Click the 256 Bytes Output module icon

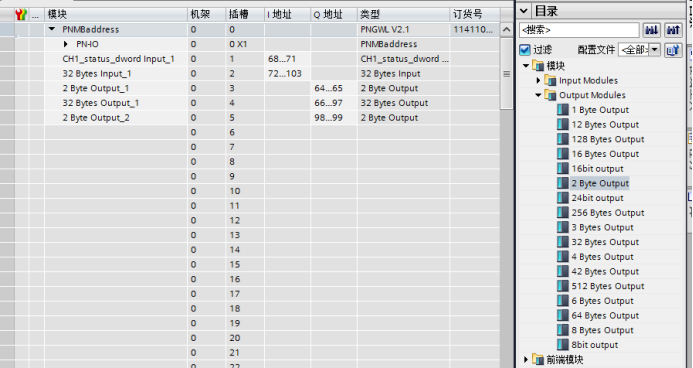tap(563, 212)
